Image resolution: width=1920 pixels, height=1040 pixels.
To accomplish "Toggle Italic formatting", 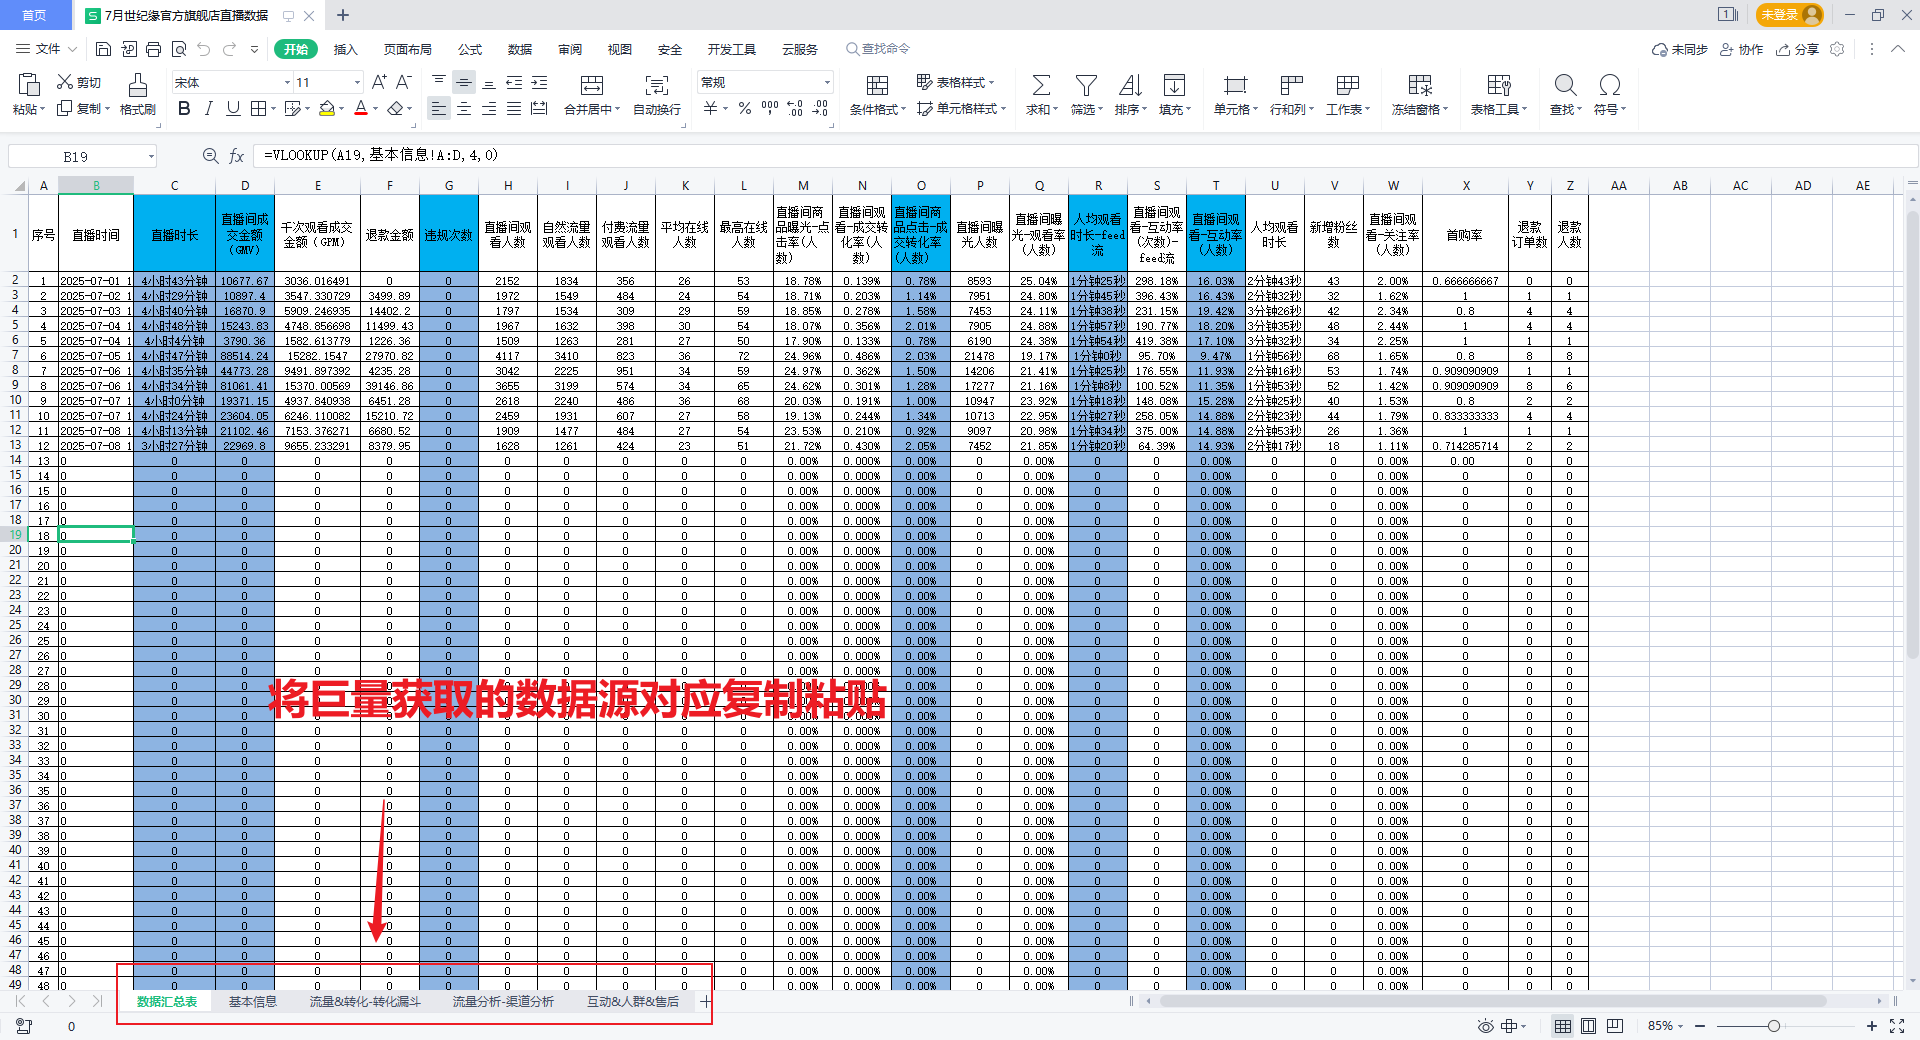I will coord(208,109).
